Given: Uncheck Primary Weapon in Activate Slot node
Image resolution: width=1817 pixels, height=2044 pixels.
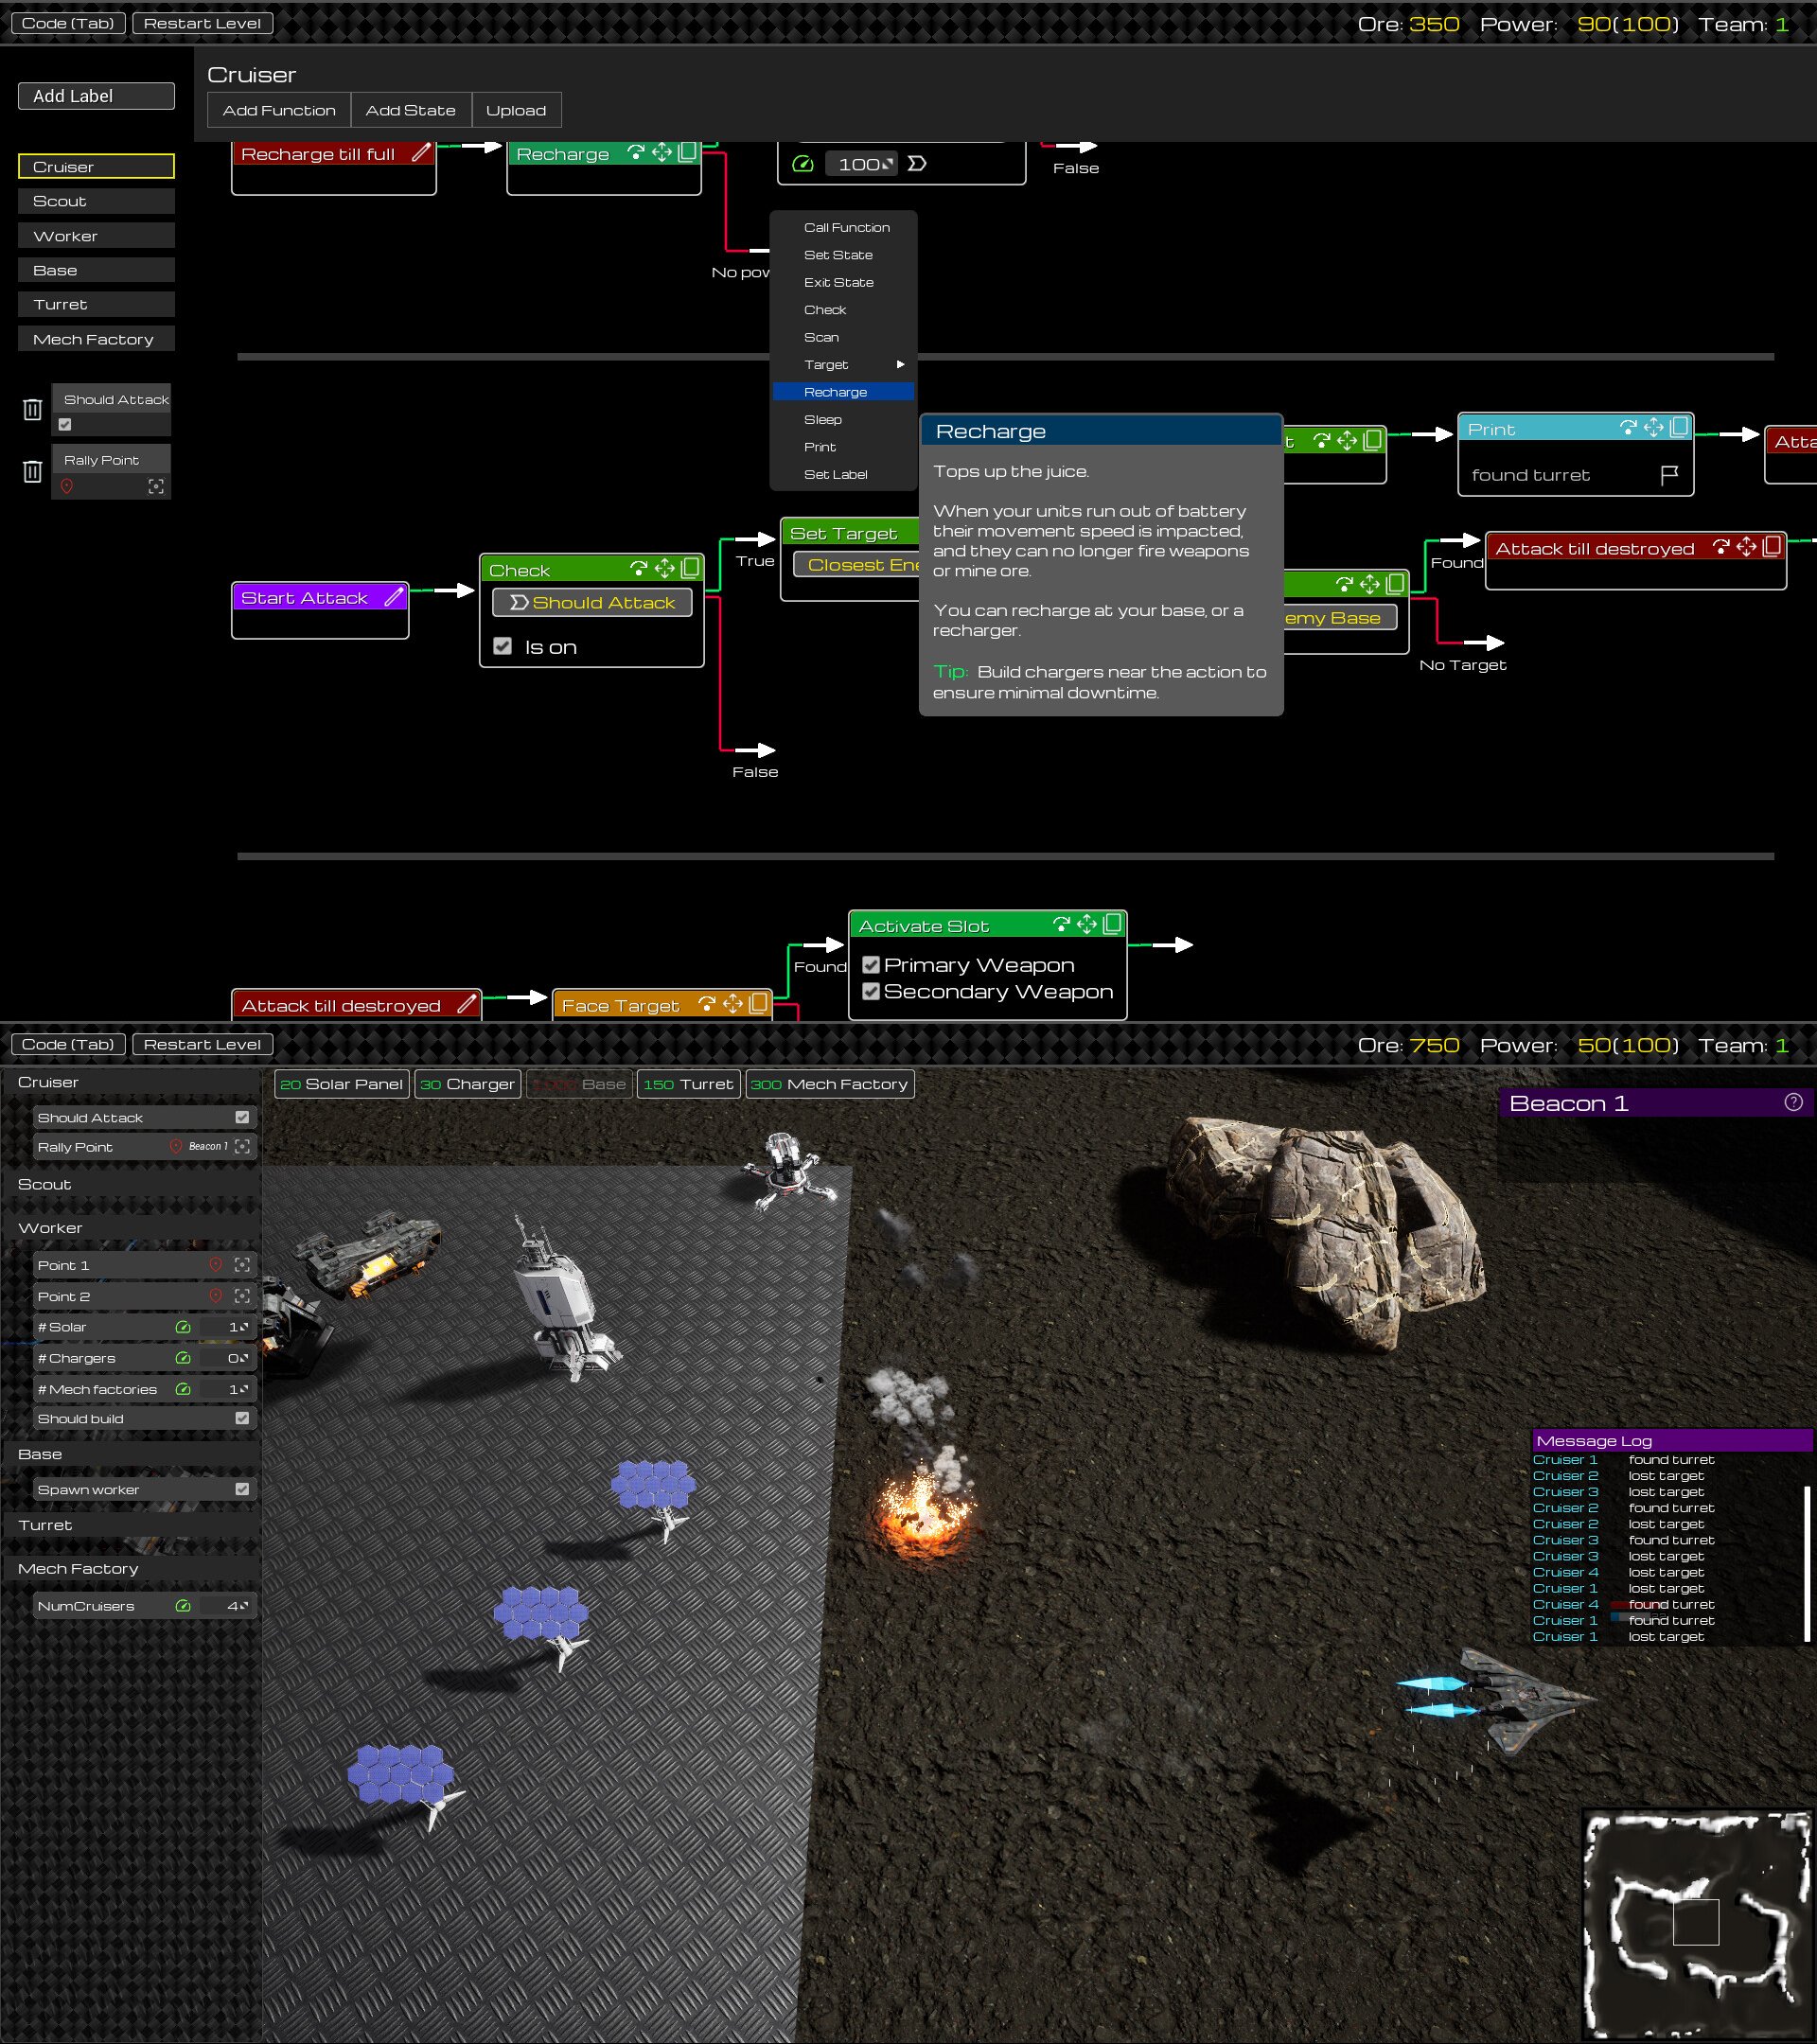Looking at the screenshot, I should (x=871, y=965).
